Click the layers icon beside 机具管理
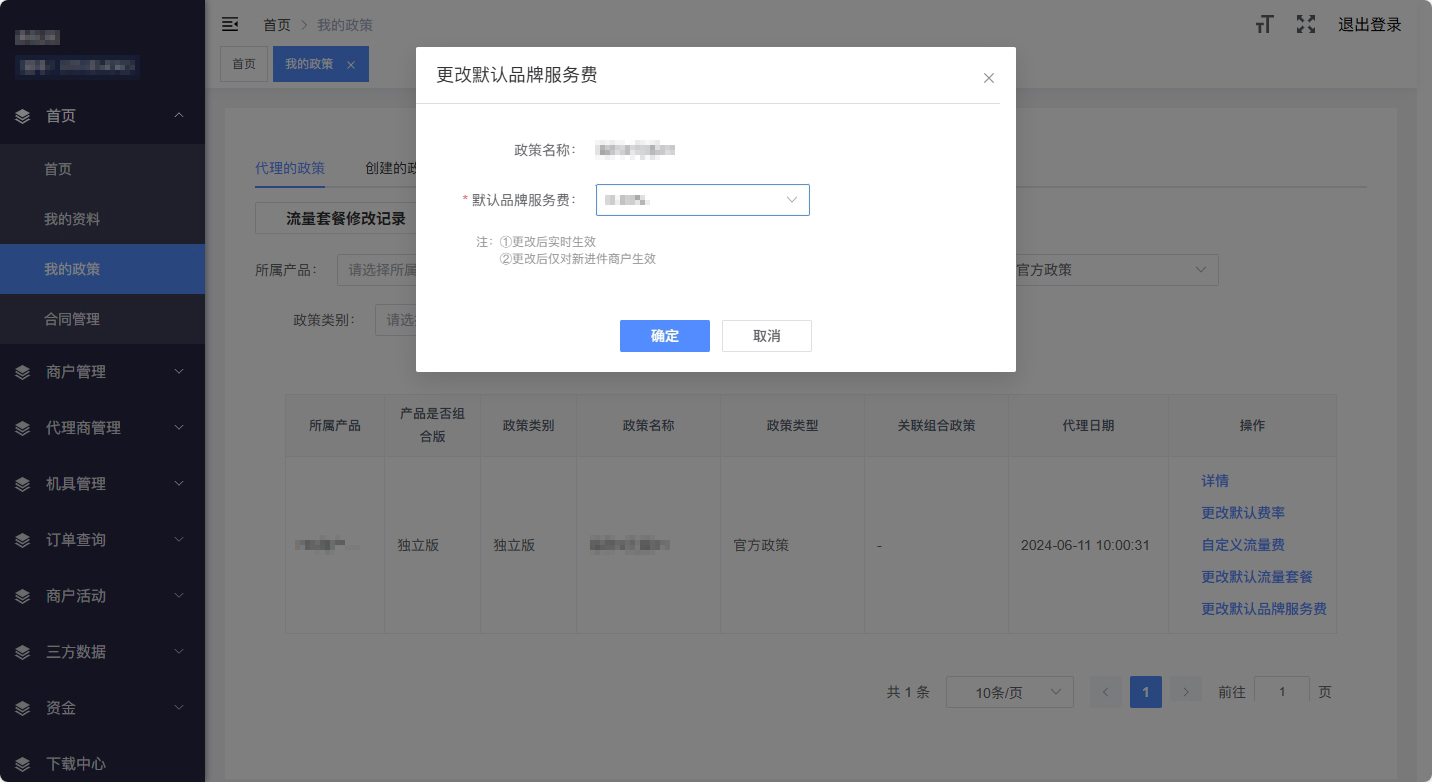This screenshot has height=782, width=1432. 23,484
